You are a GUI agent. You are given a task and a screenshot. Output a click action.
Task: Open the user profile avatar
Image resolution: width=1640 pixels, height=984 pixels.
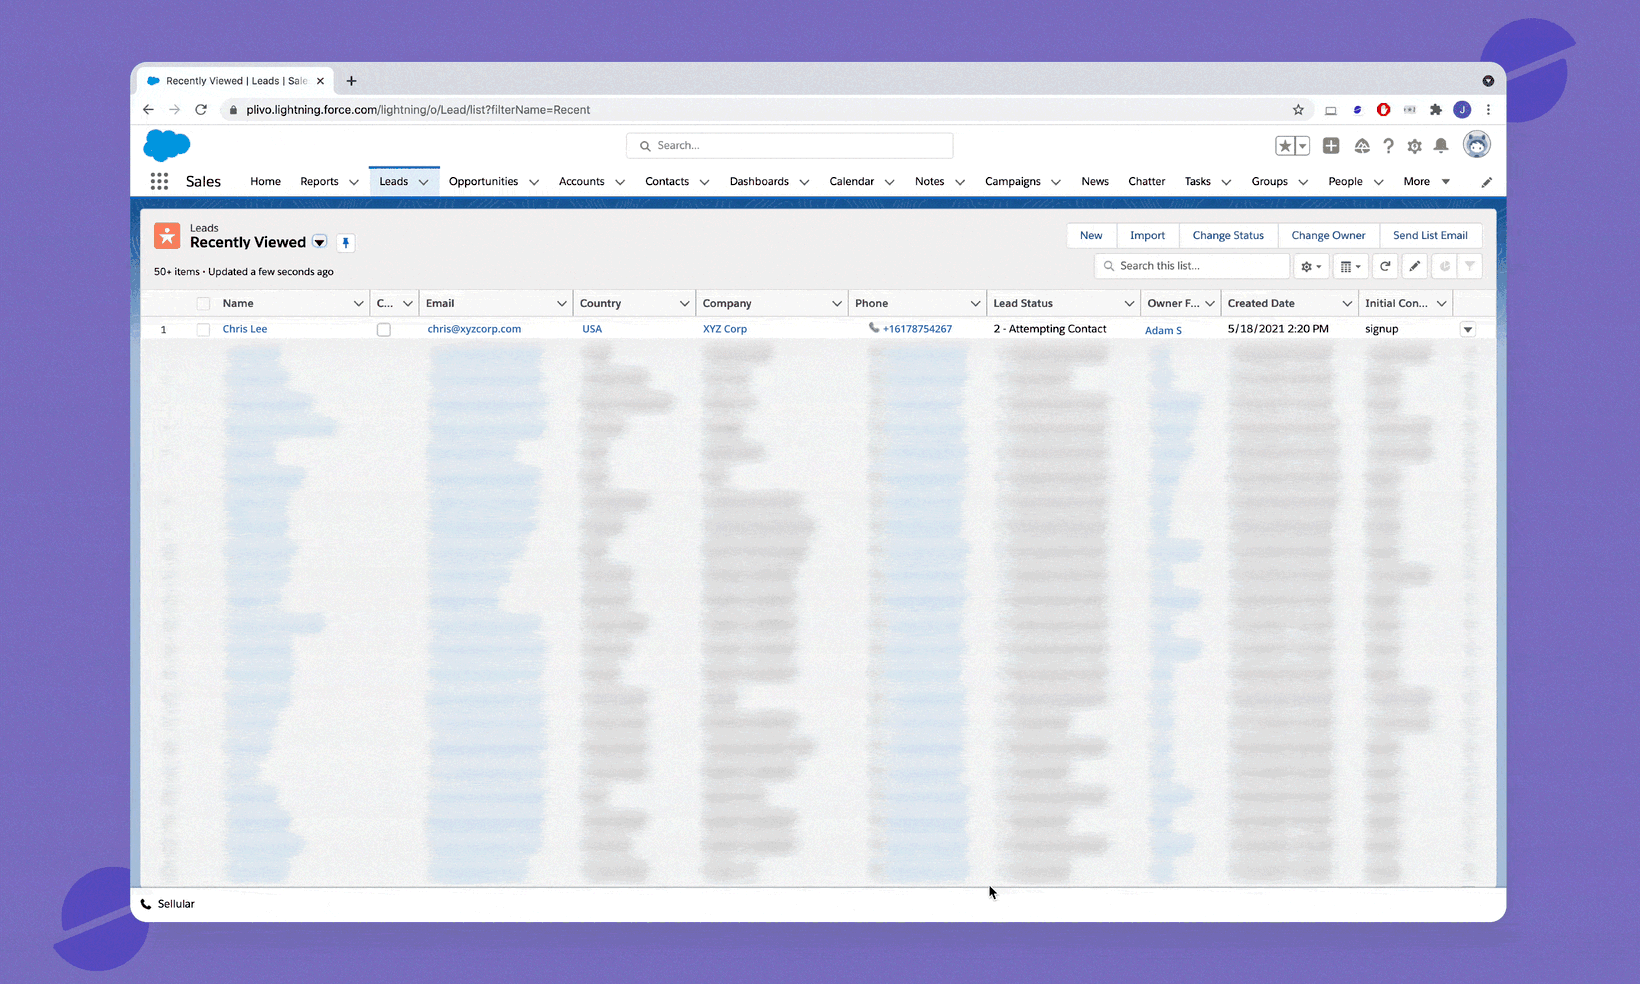(x=1476, y=145)
